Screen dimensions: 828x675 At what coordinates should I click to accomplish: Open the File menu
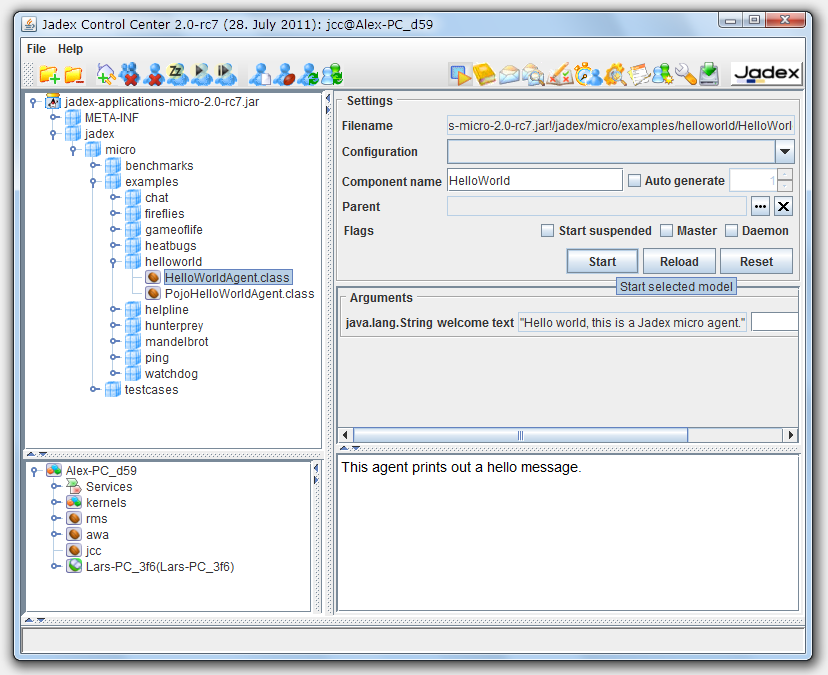36,49
